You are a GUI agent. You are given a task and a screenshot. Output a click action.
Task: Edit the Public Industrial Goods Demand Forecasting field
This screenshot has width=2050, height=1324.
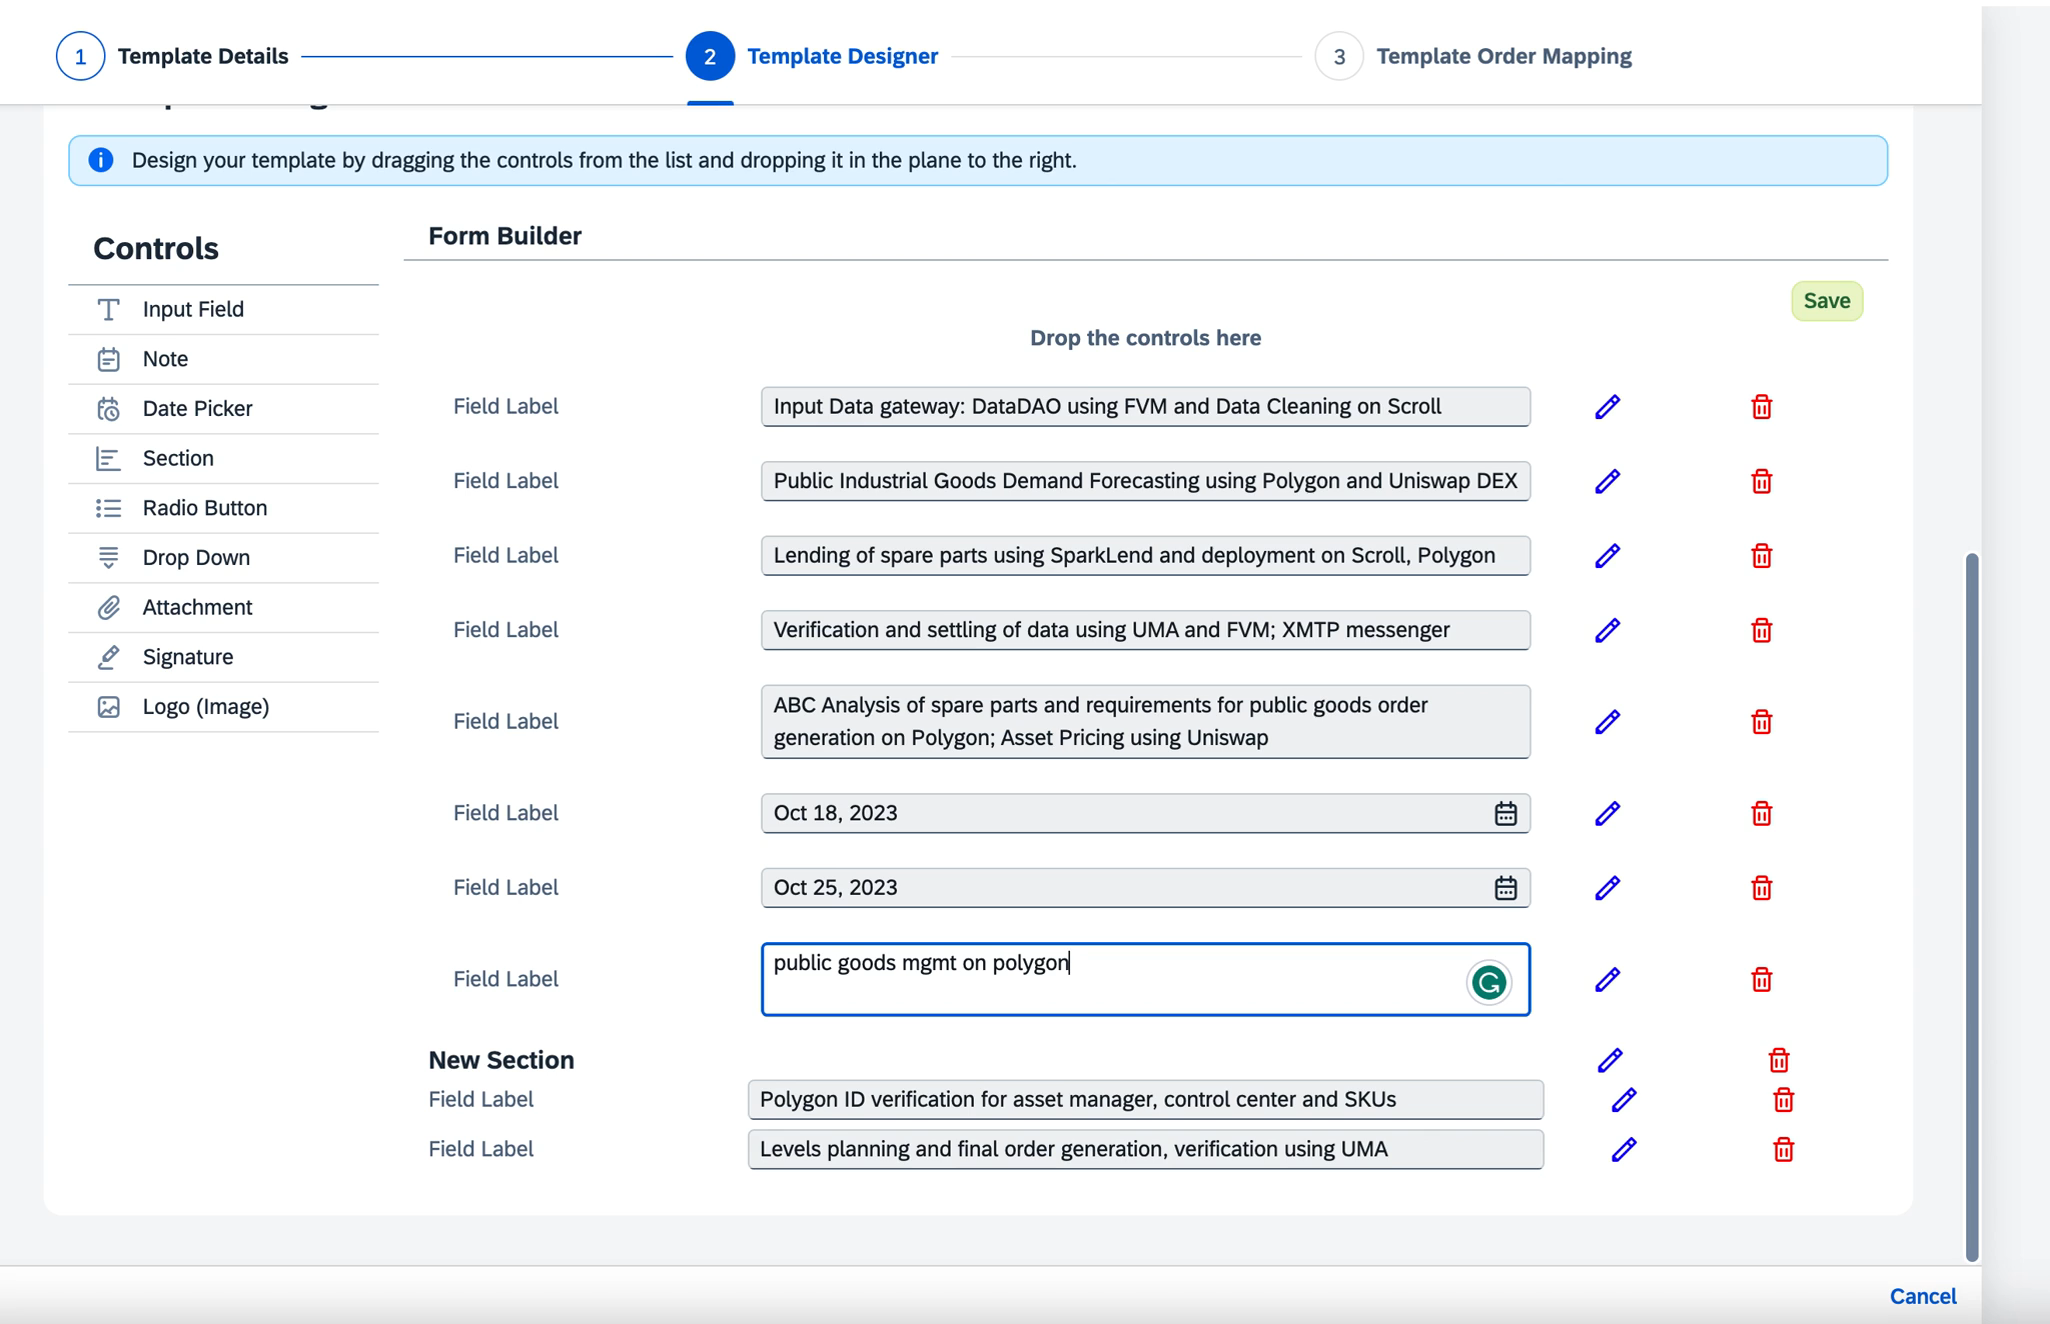[1607, 481]
